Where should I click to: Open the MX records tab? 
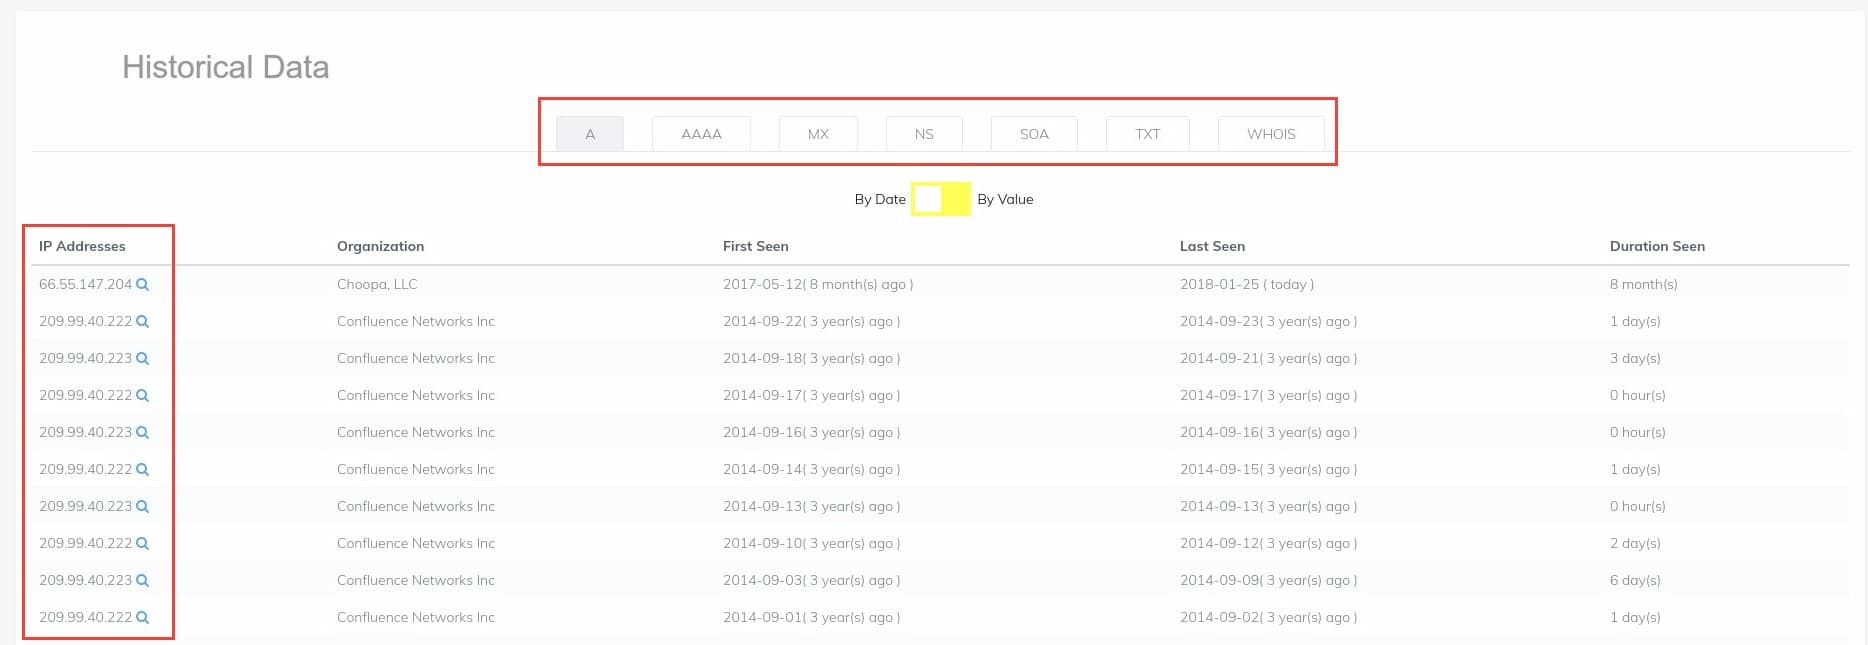tap(818, 134)
